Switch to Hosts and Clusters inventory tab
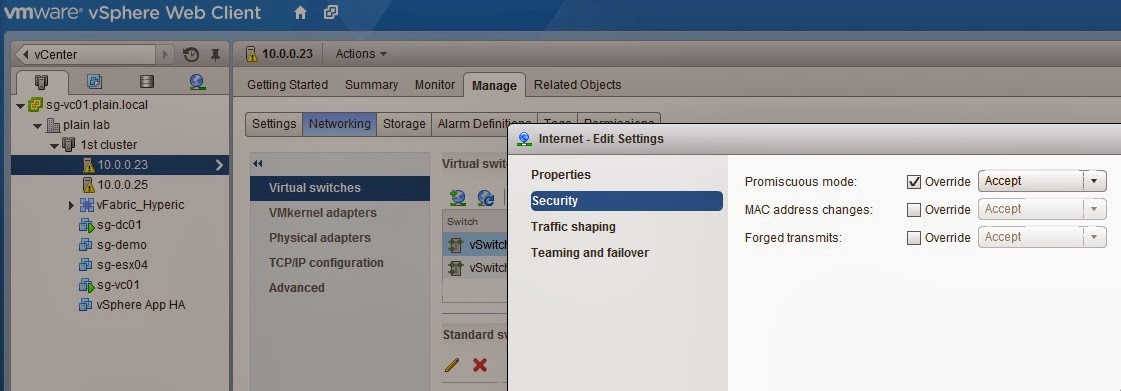The image size is (1121, 391). click(x=41, y=81)
